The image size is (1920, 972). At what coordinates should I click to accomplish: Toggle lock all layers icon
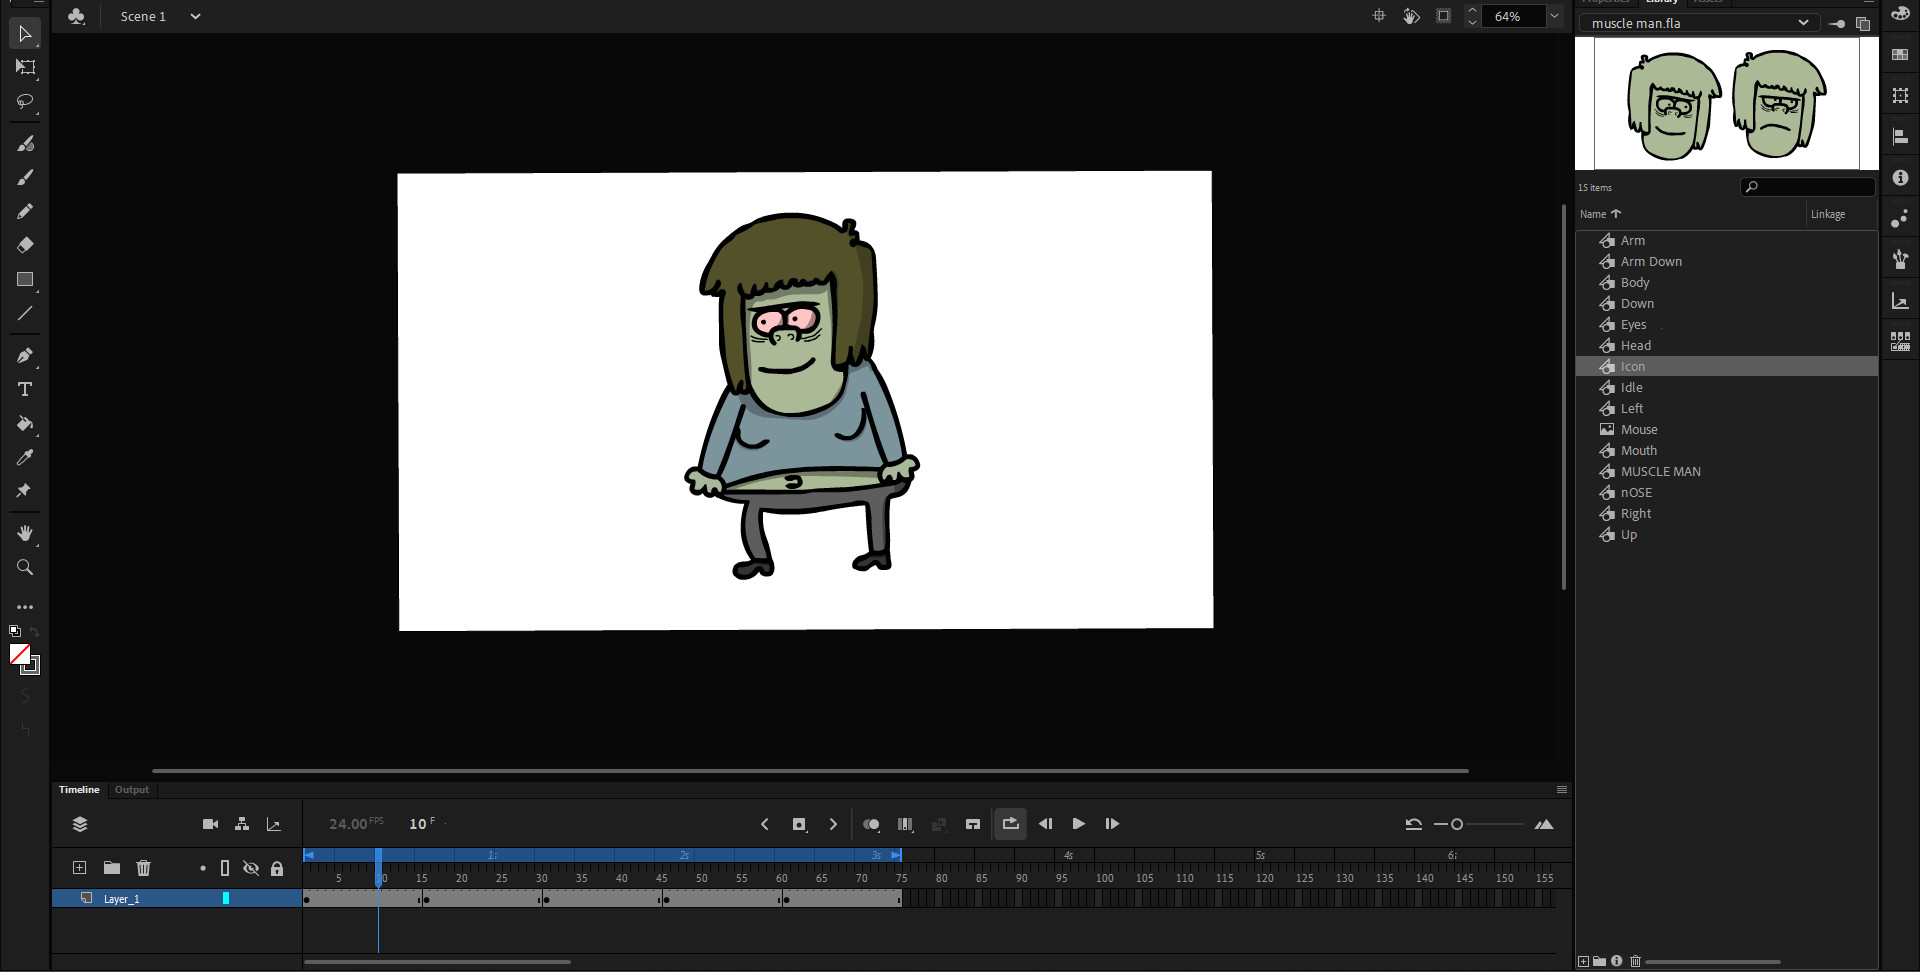pyautogui.click(x=277, y=868)
